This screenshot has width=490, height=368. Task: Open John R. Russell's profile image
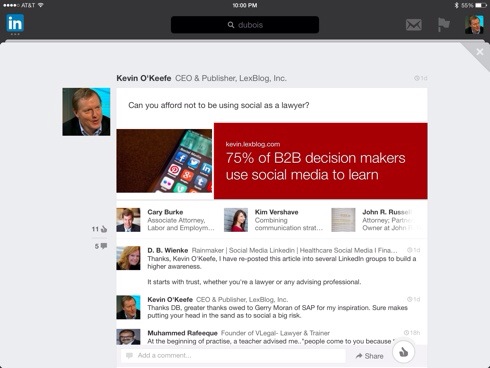(343, 220)
